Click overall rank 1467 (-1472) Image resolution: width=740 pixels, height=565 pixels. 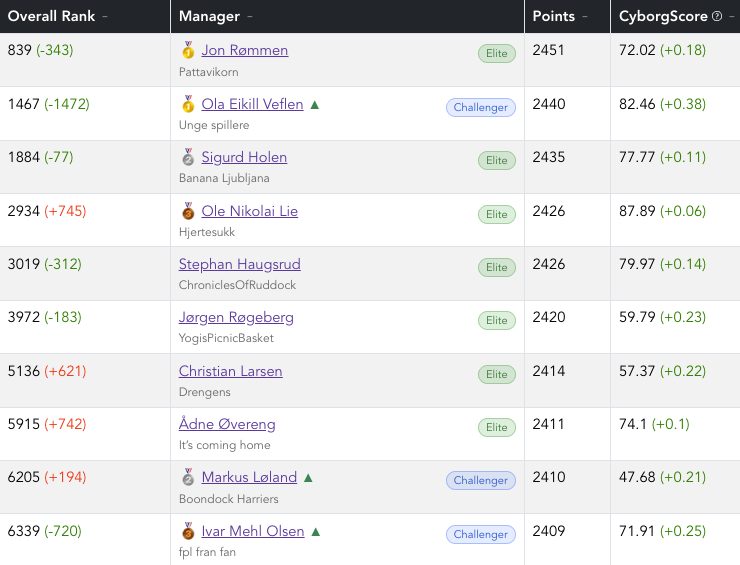[49, 104]
